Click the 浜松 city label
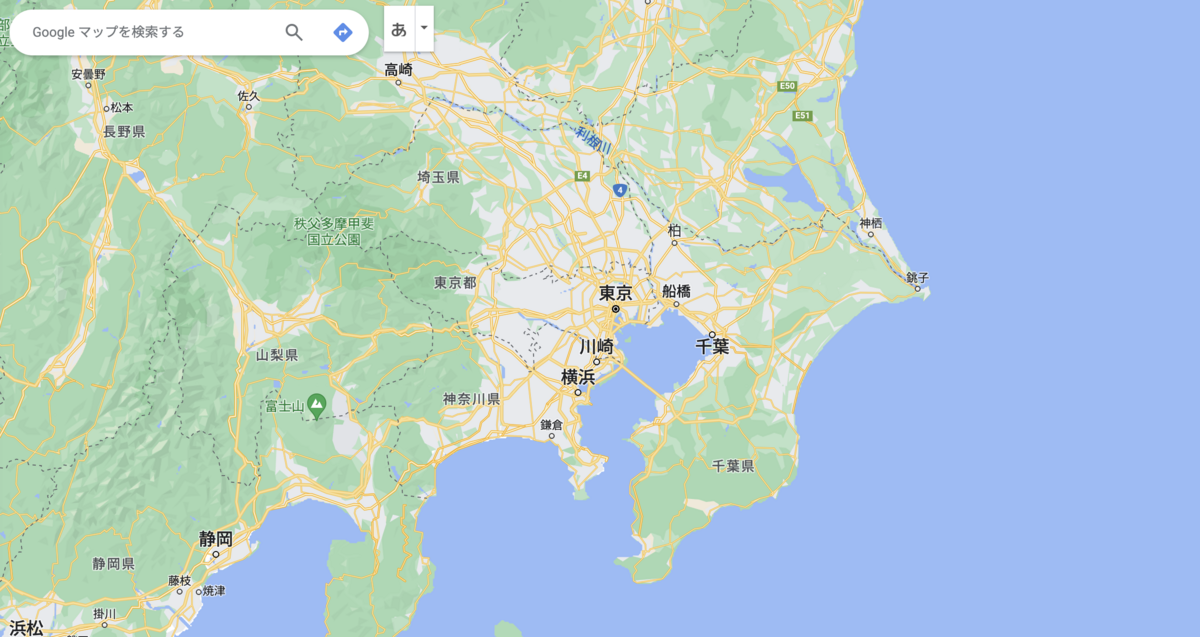 (26, 627)
